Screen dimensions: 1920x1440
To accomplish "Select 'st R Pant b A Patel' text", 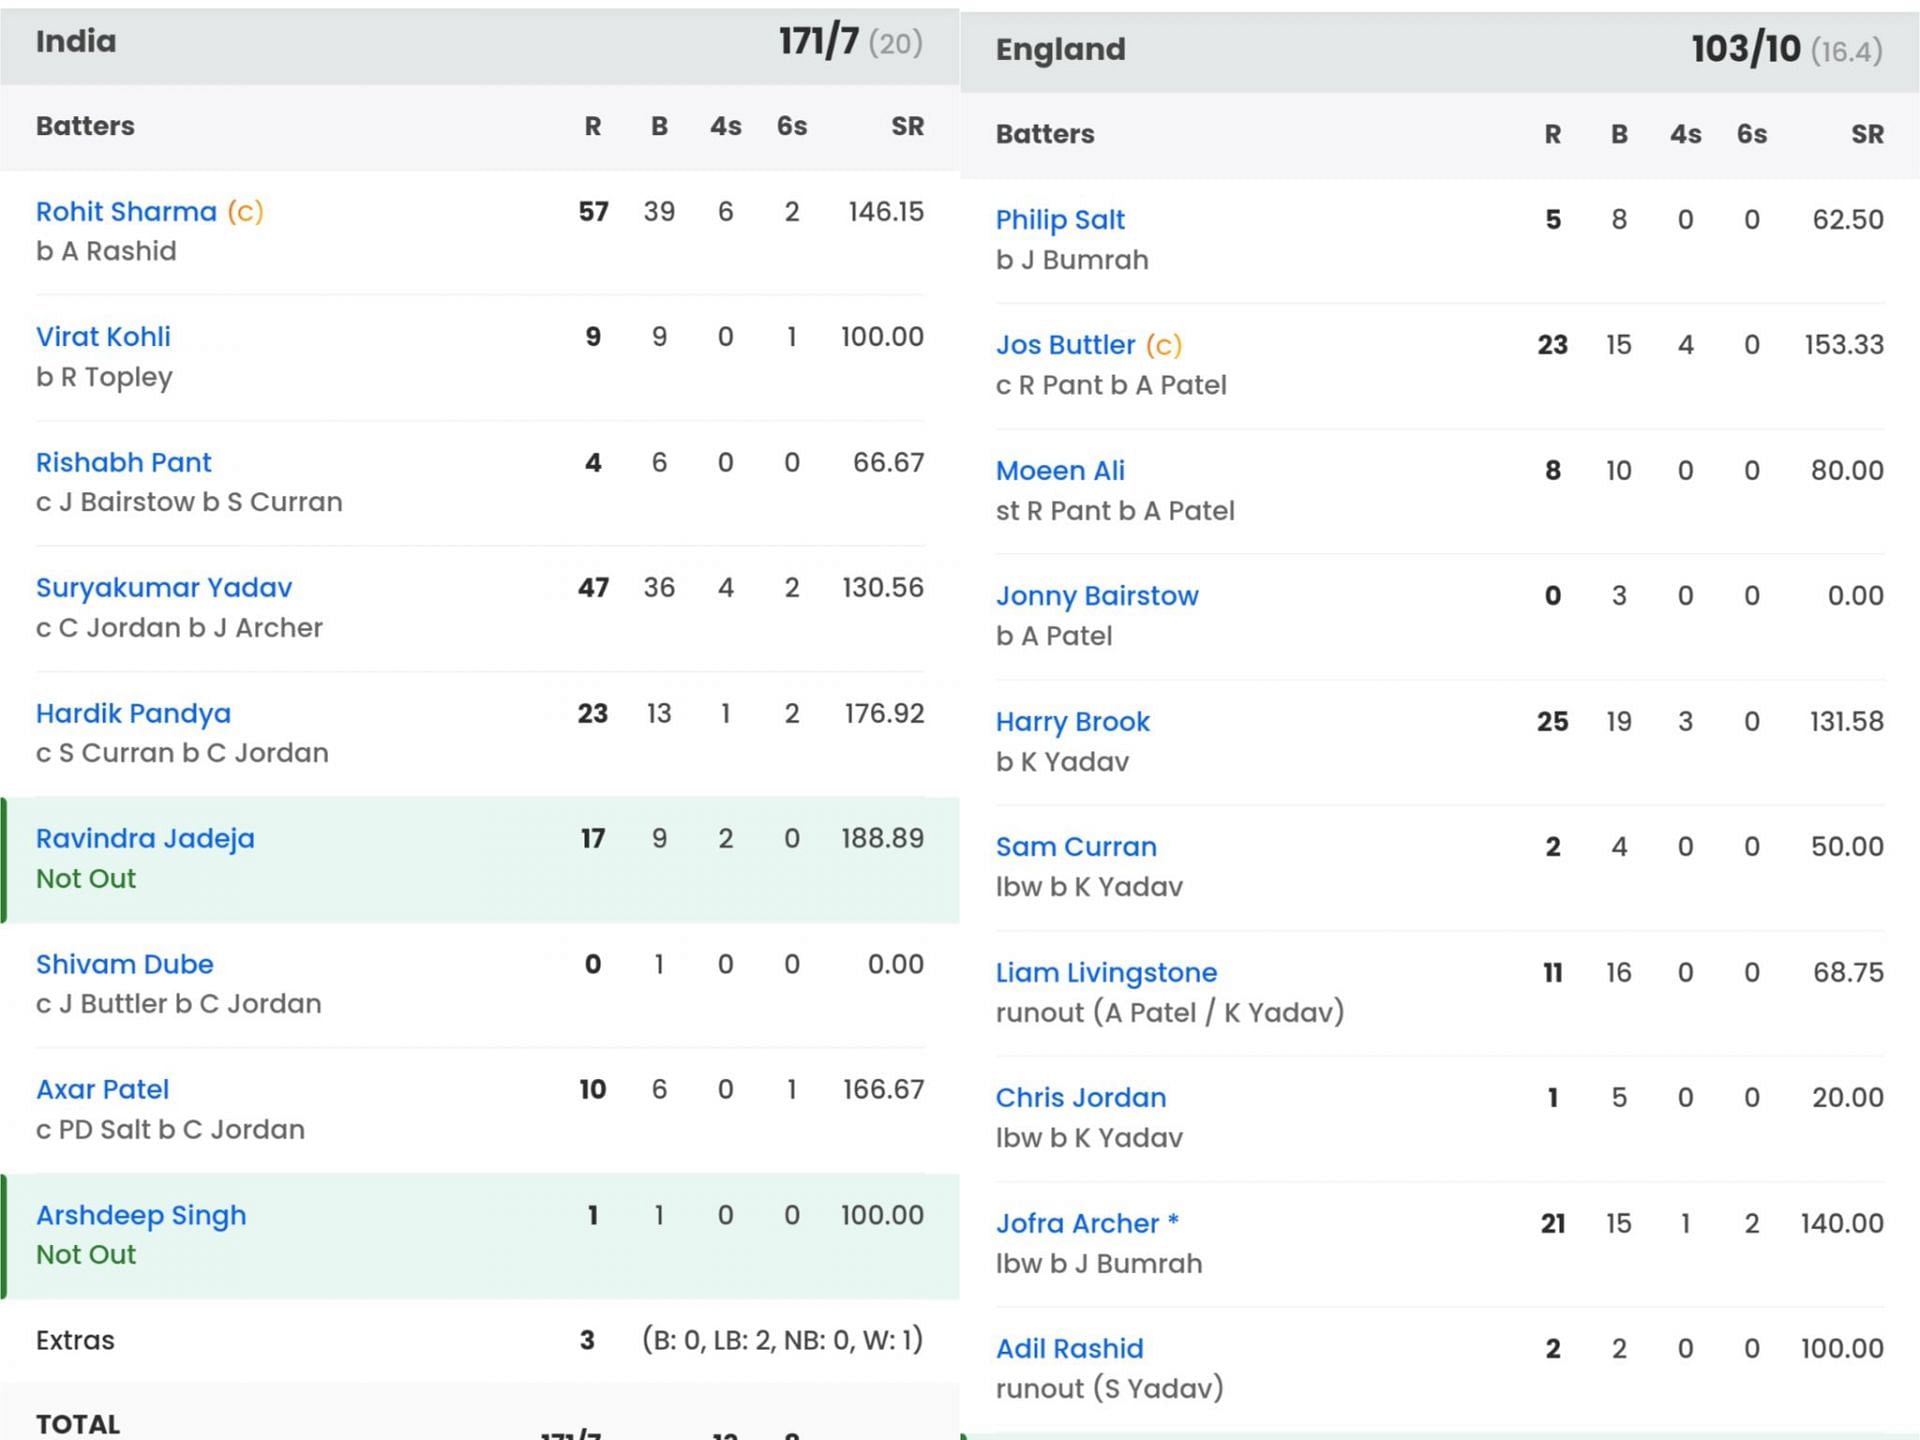I will (x=1115, y=511).
